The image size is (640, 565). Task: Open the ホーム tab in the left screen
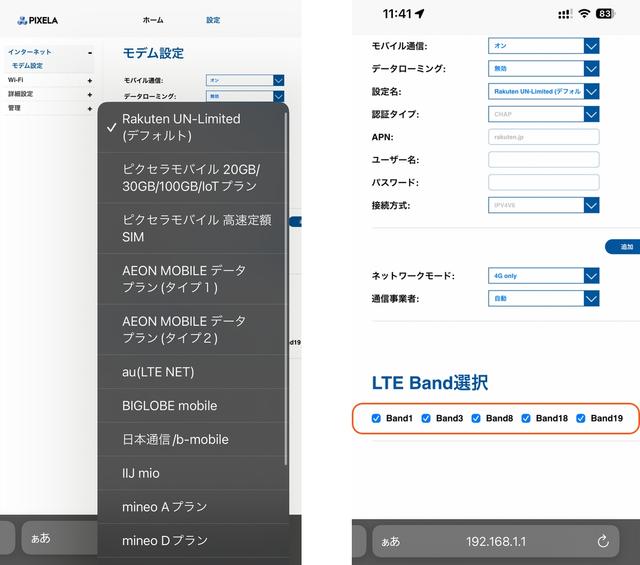(153, 20)
